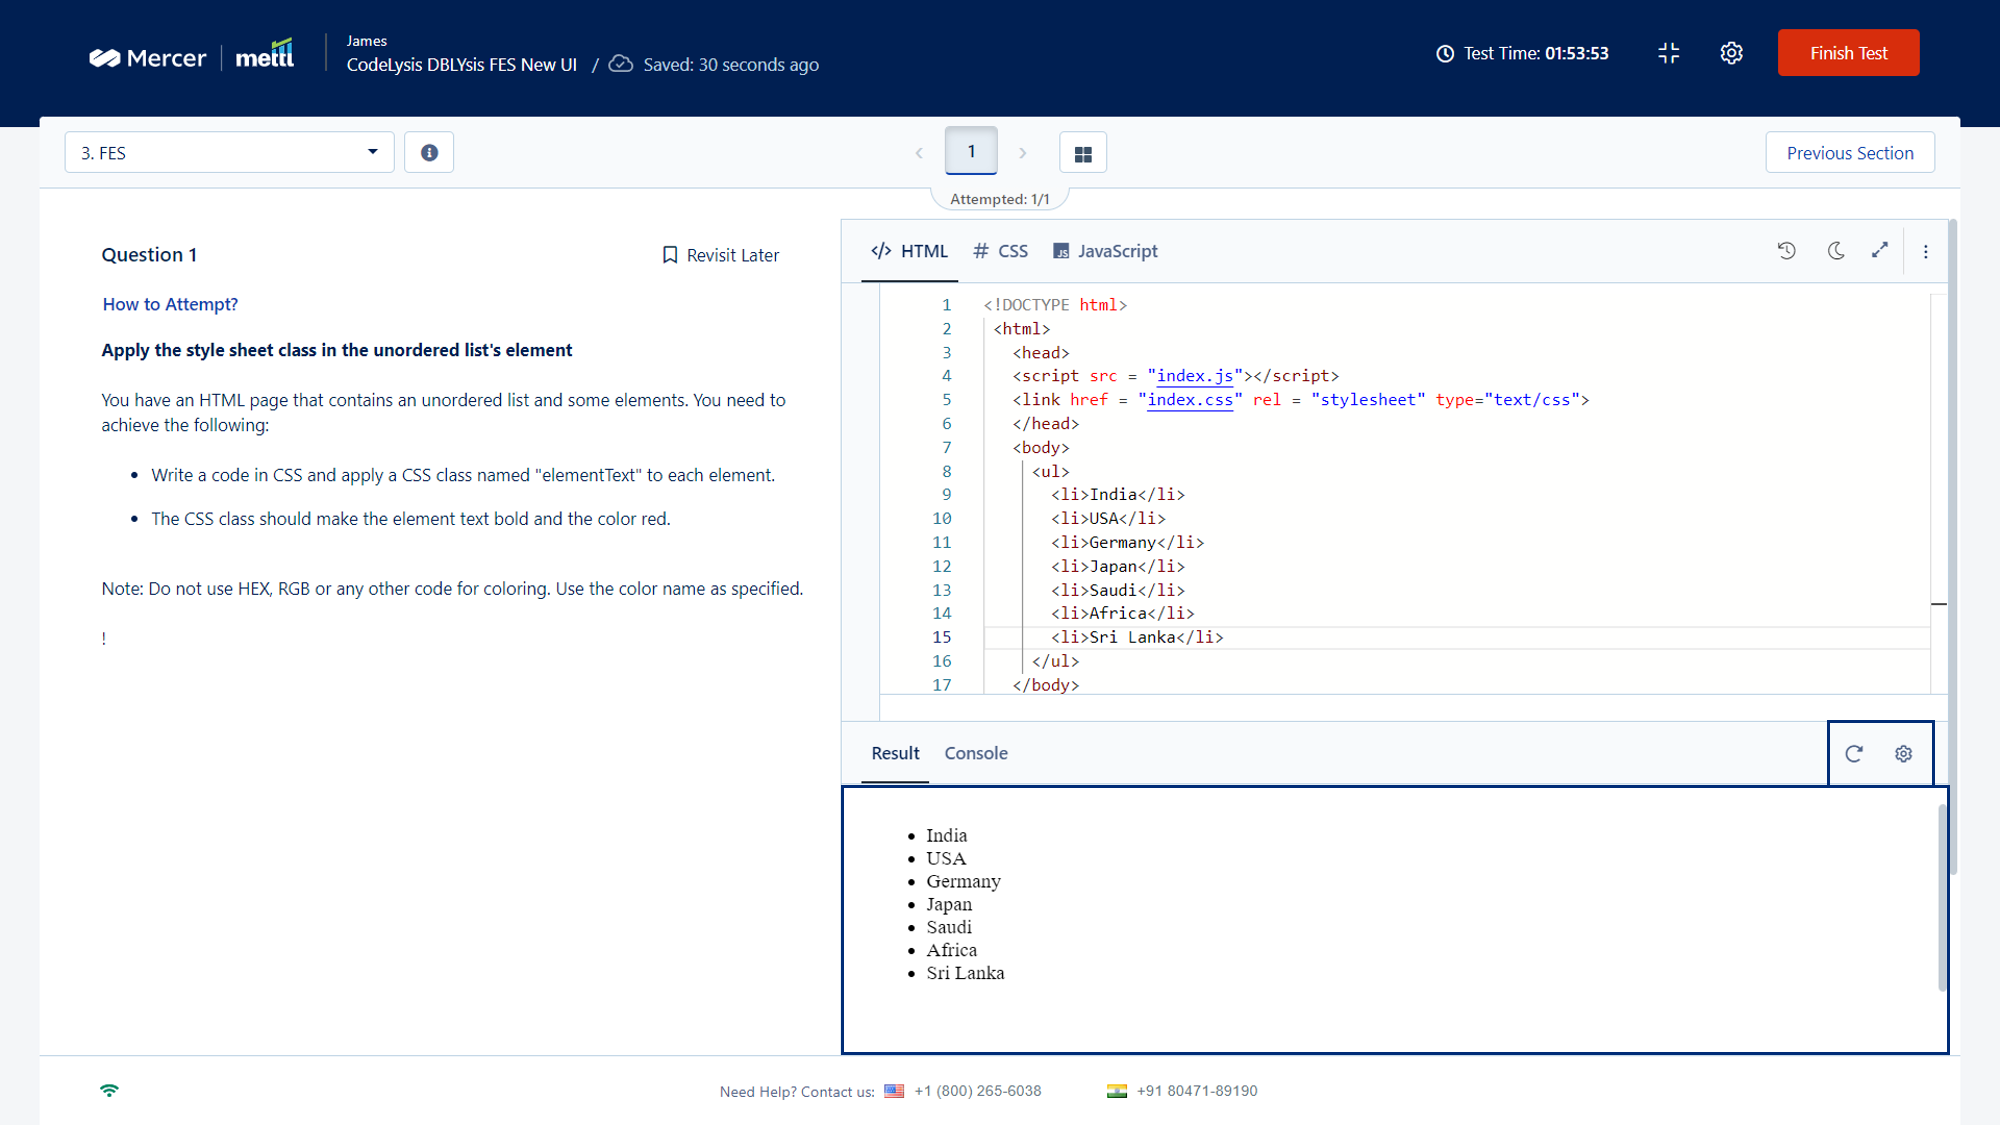
Task: Open test settings gear in header
Action: (1731, 53)
